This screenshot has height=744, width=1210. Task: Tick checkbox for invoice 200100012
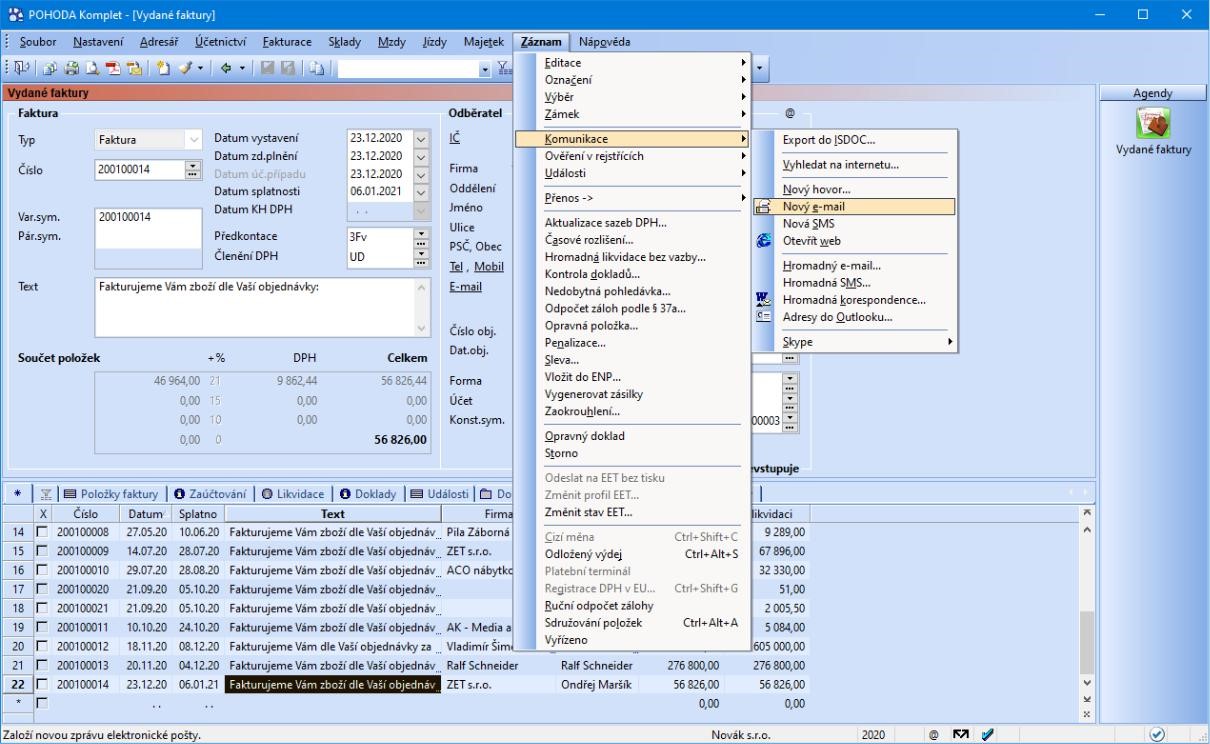tap(44, 646)
